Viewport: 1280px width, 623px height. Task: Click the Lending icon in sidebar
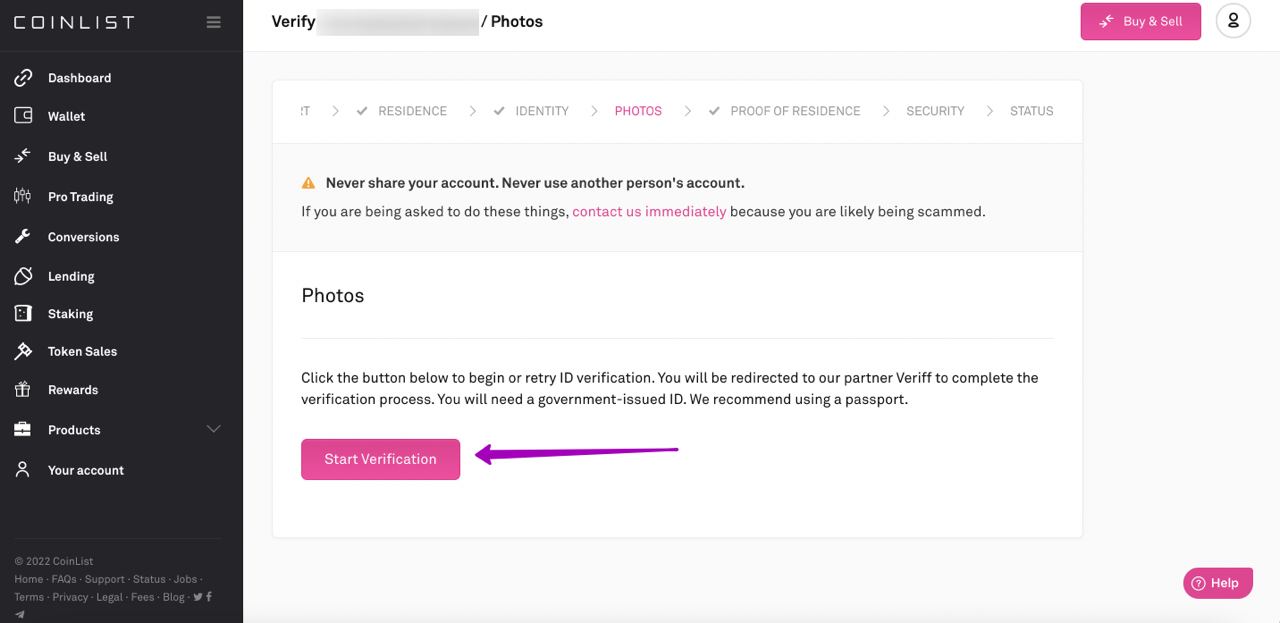pos(22,276)
